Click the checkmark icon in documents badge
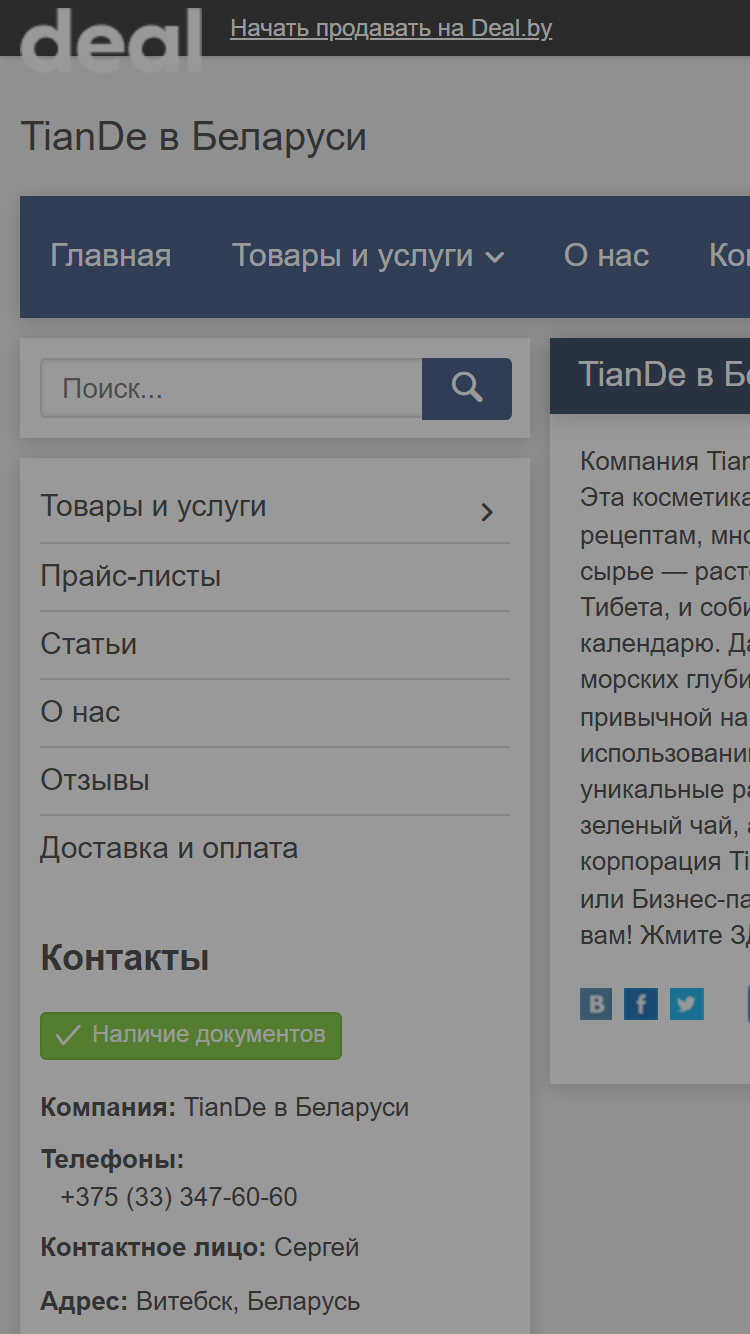 tap(67, 1035)
